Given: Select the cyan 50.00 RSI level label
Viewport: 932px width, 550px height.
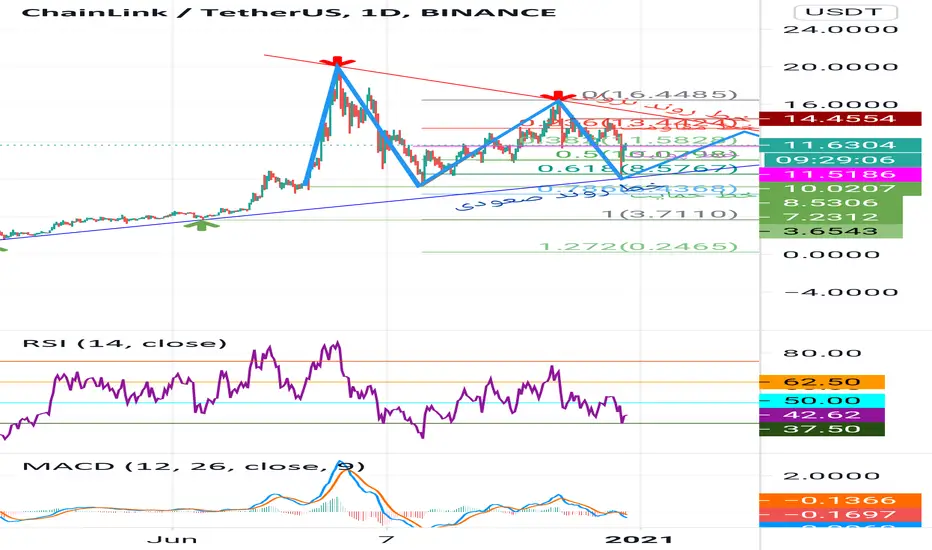Looking at the screenshot, I should tap(822, 401).
